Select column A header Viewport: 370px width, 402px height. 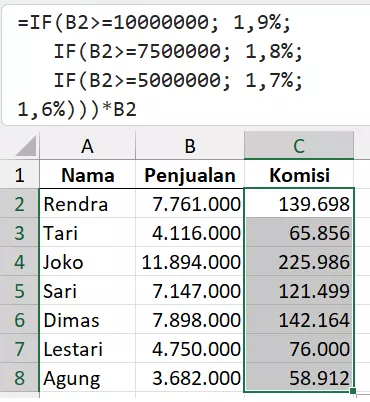pos(87,146)
